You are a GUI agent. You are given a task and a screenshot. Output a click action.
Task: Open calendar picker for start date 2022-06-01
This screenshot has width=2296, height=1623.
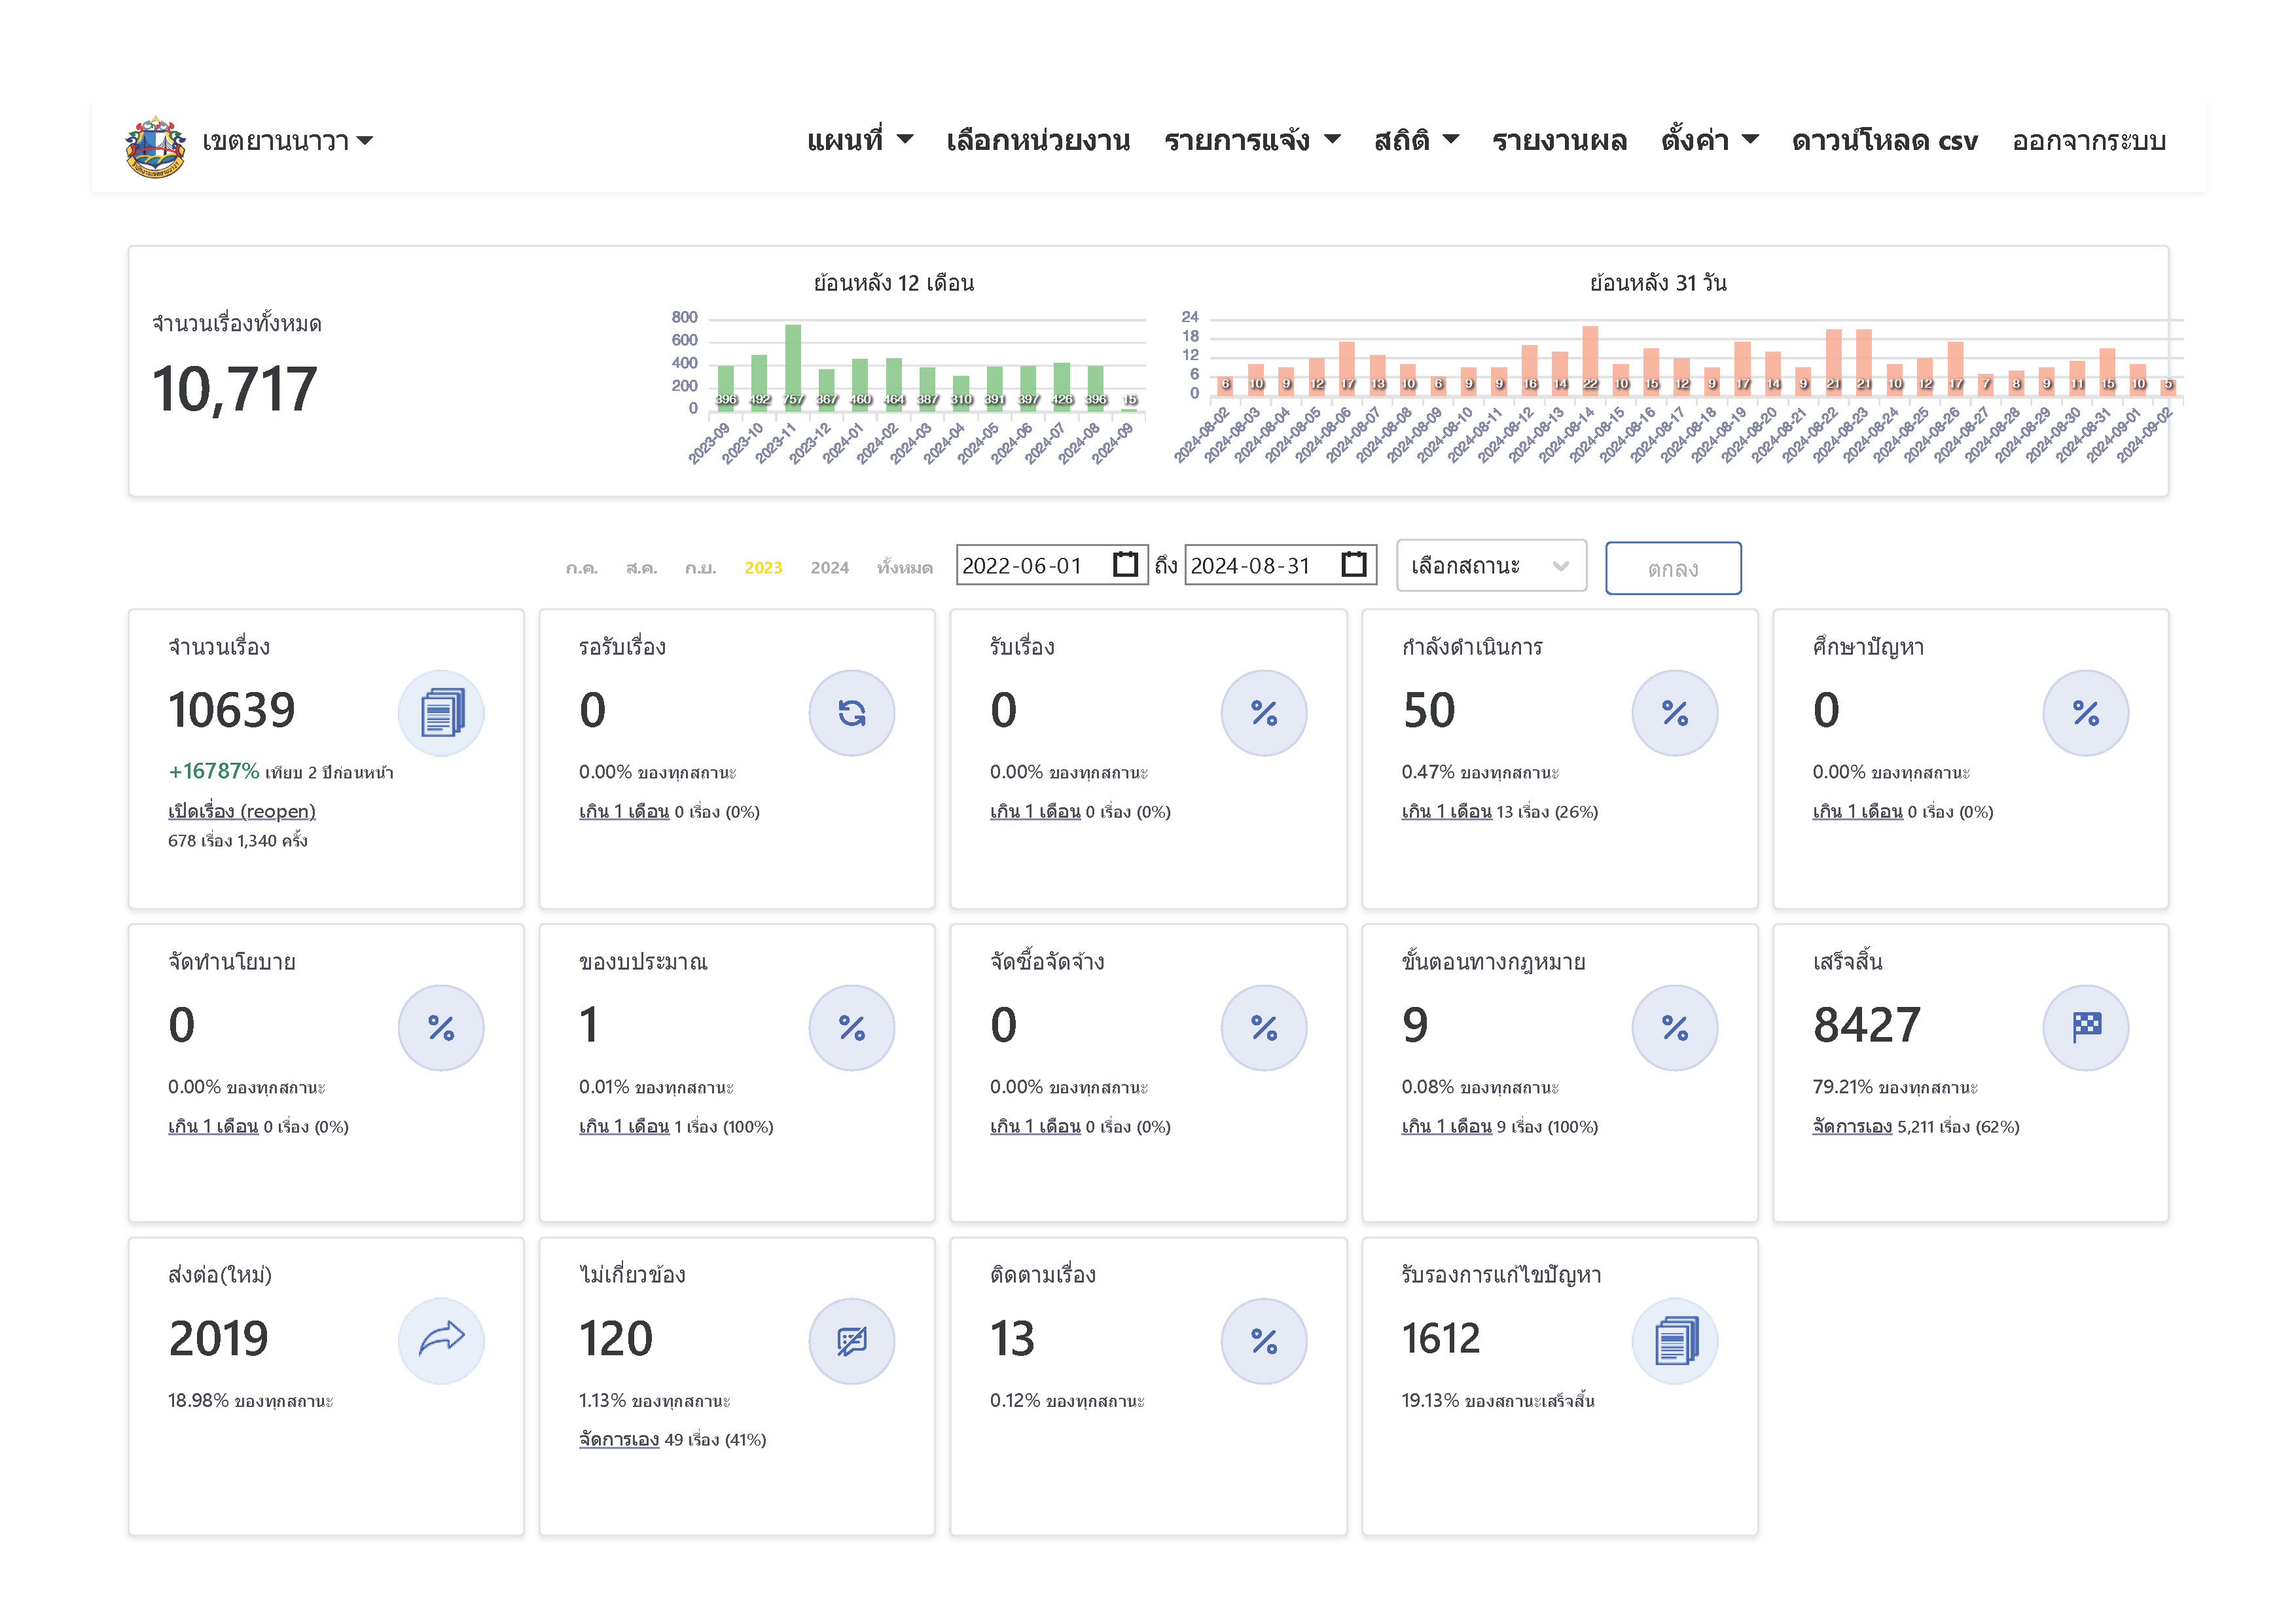[1125, 565]
